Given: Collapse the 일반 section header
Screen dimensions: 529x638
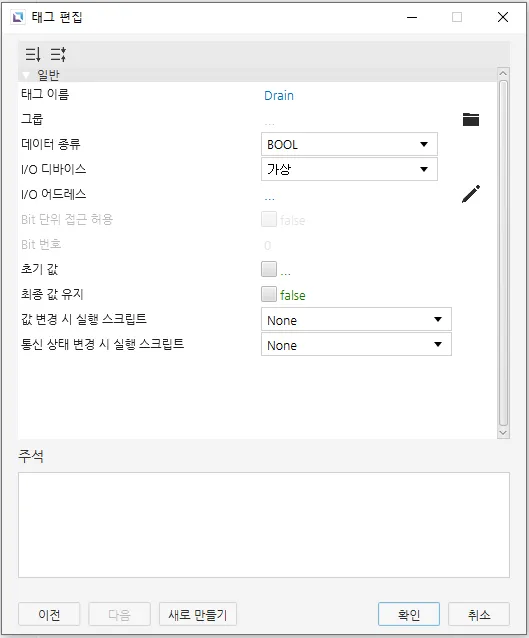Looking at the screenshot, I should [26, 75].
